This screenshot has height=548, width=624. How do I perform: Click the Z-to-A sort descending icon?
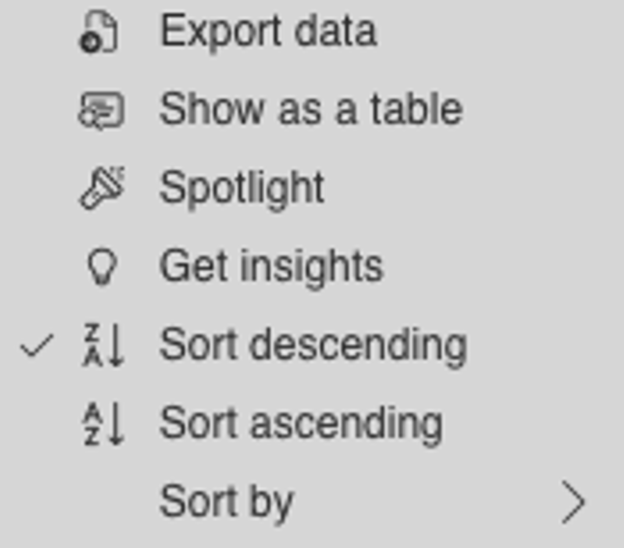pos(103,345)
